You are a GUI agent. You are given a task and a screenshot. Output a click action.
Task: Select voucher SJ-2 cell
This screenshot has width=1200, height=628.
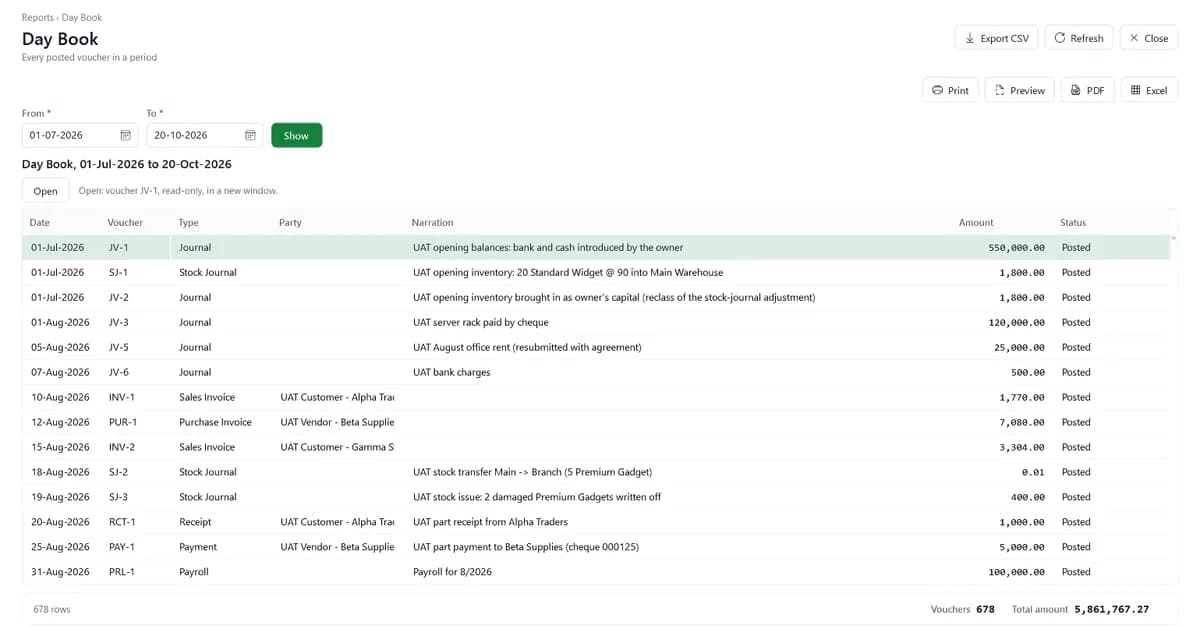(x=119, y=472)
